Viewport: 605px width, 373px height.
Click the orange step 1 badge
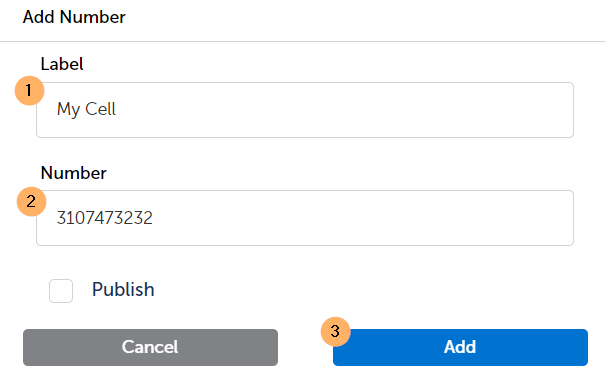tap(29, 91)
